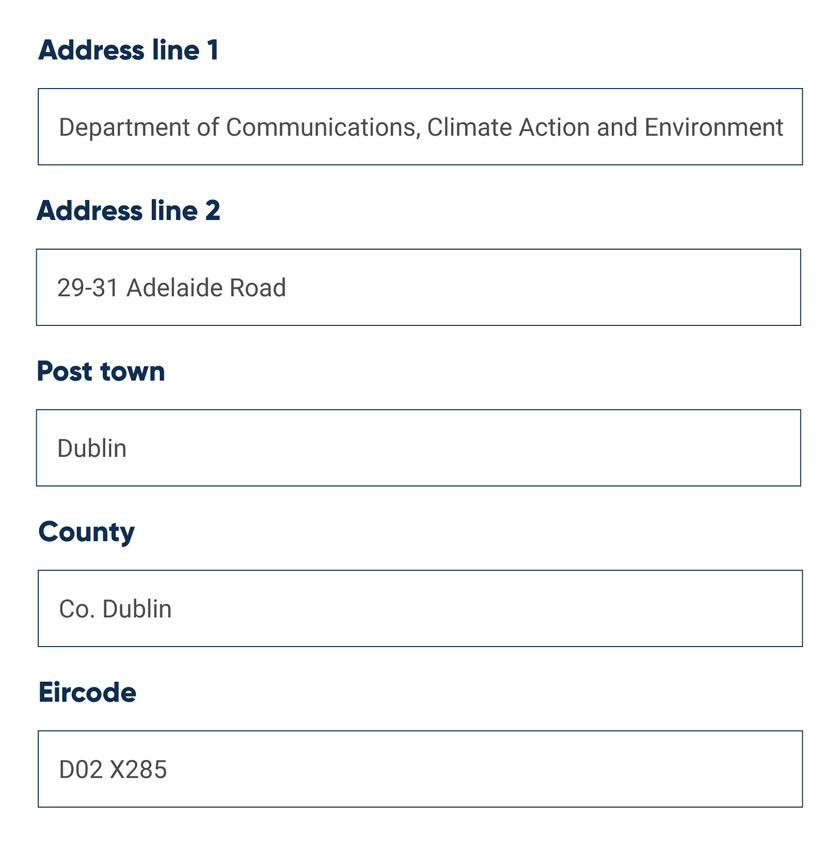Click the Eircode input field
Screen dimensions: 840x845
pos(420,769)
